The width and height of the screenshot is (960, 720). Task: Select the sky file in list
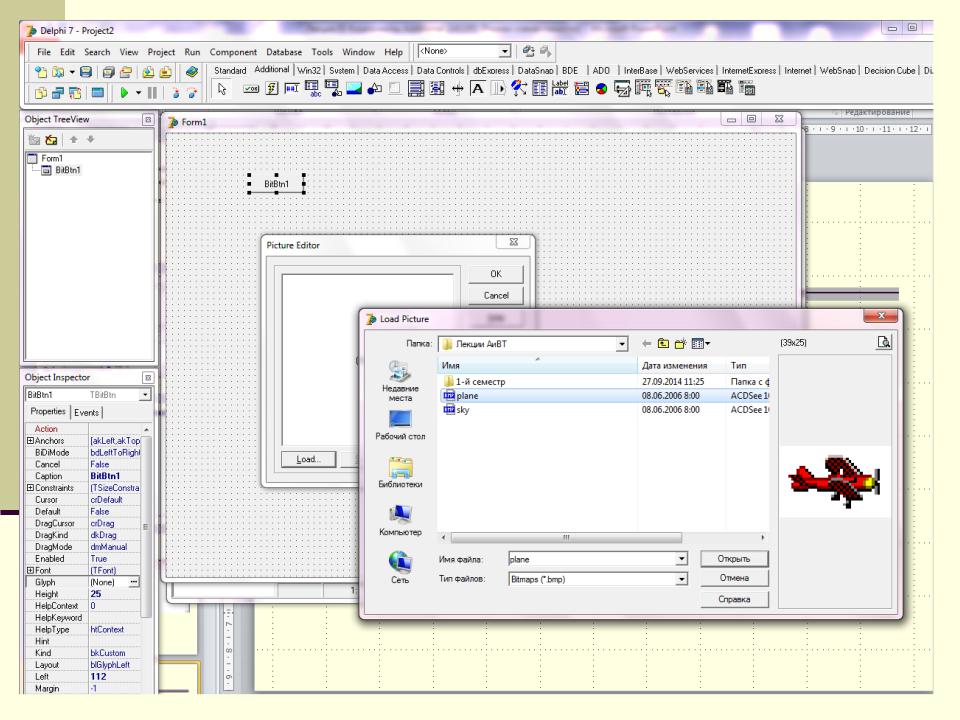pos(463,410)
